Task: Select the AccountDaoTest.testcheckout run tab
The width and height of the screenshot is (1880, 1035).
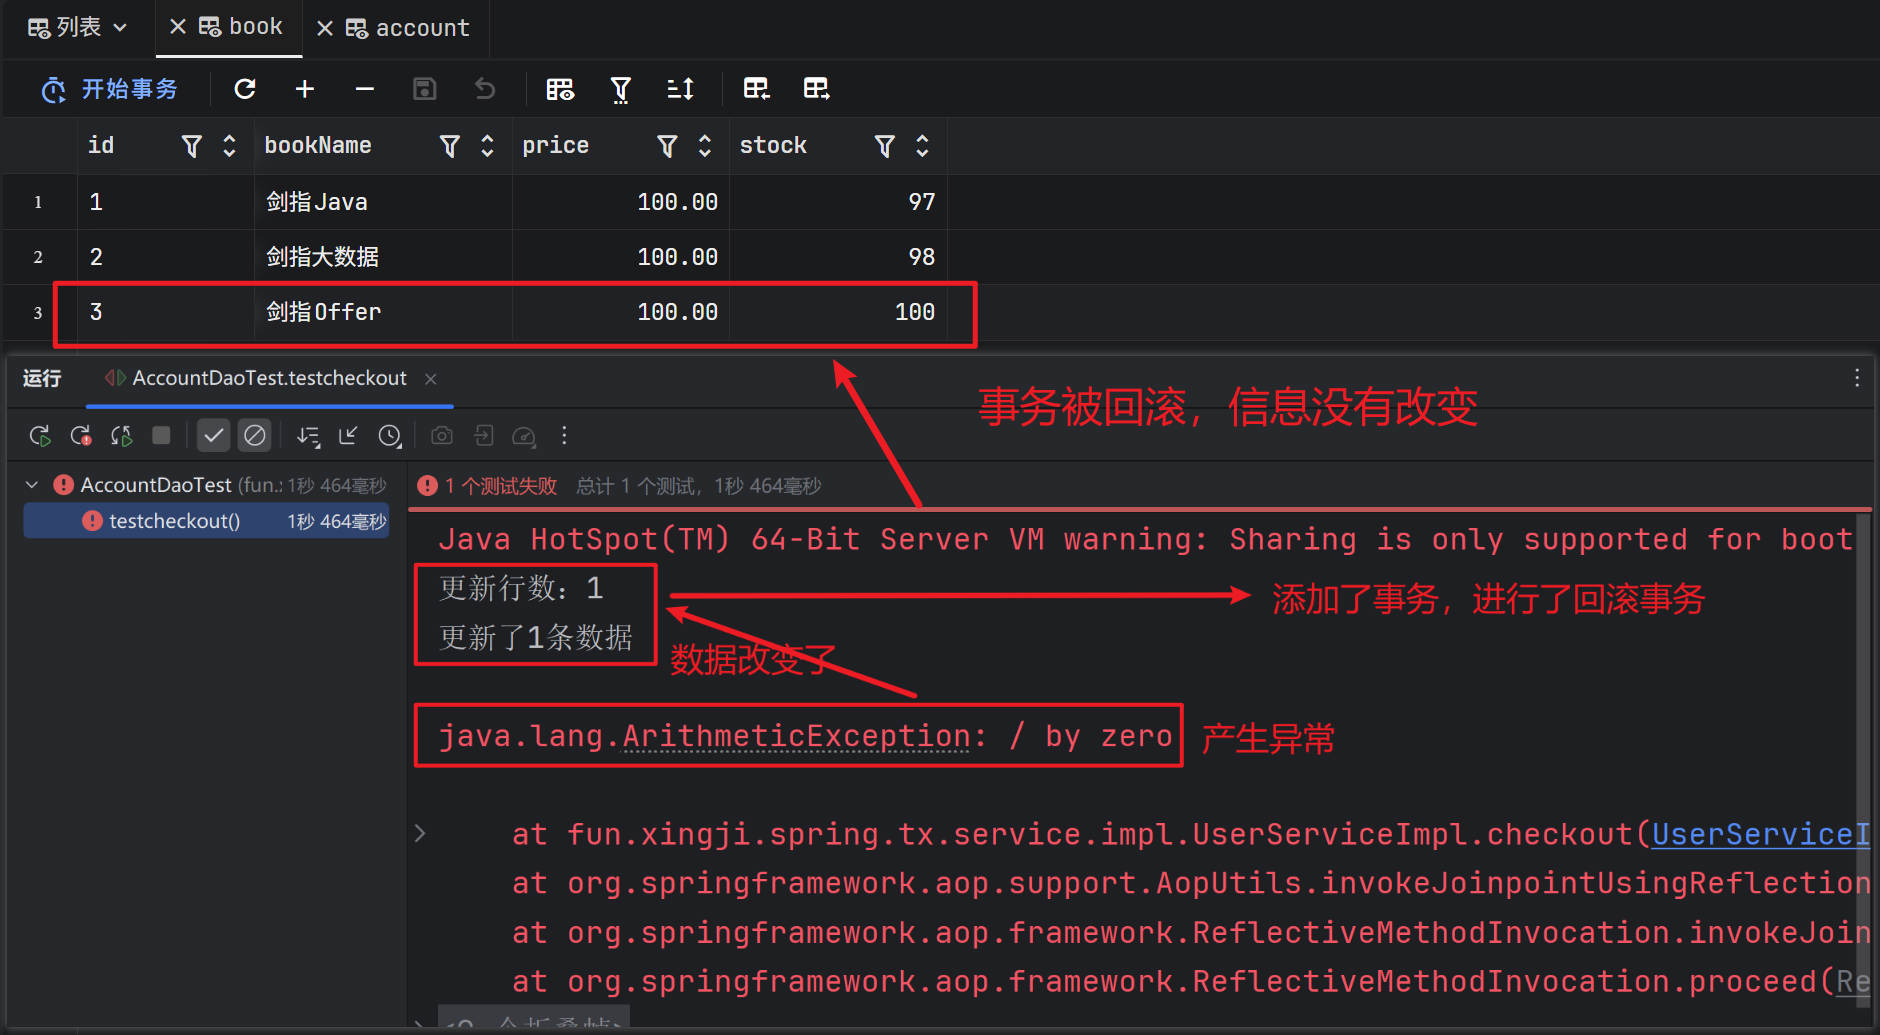Action: point(268,378)
